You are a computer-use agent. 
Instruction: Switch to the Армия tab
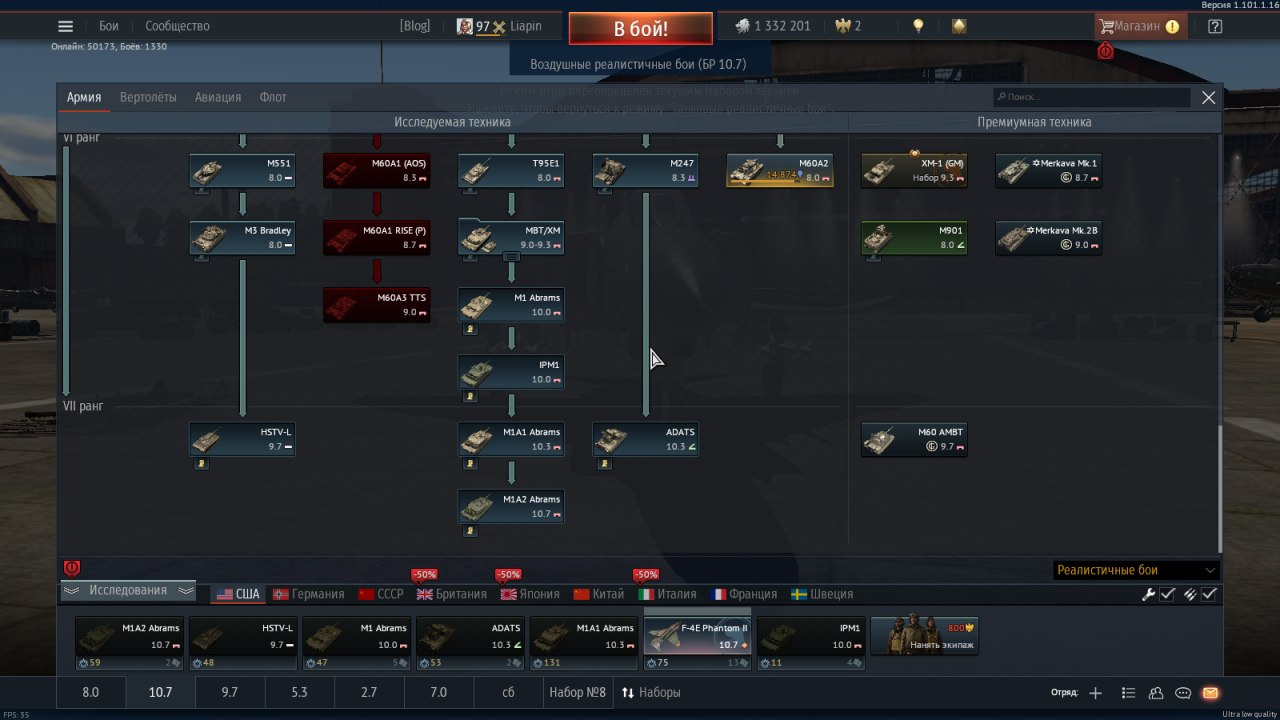(x=84, y=97)
